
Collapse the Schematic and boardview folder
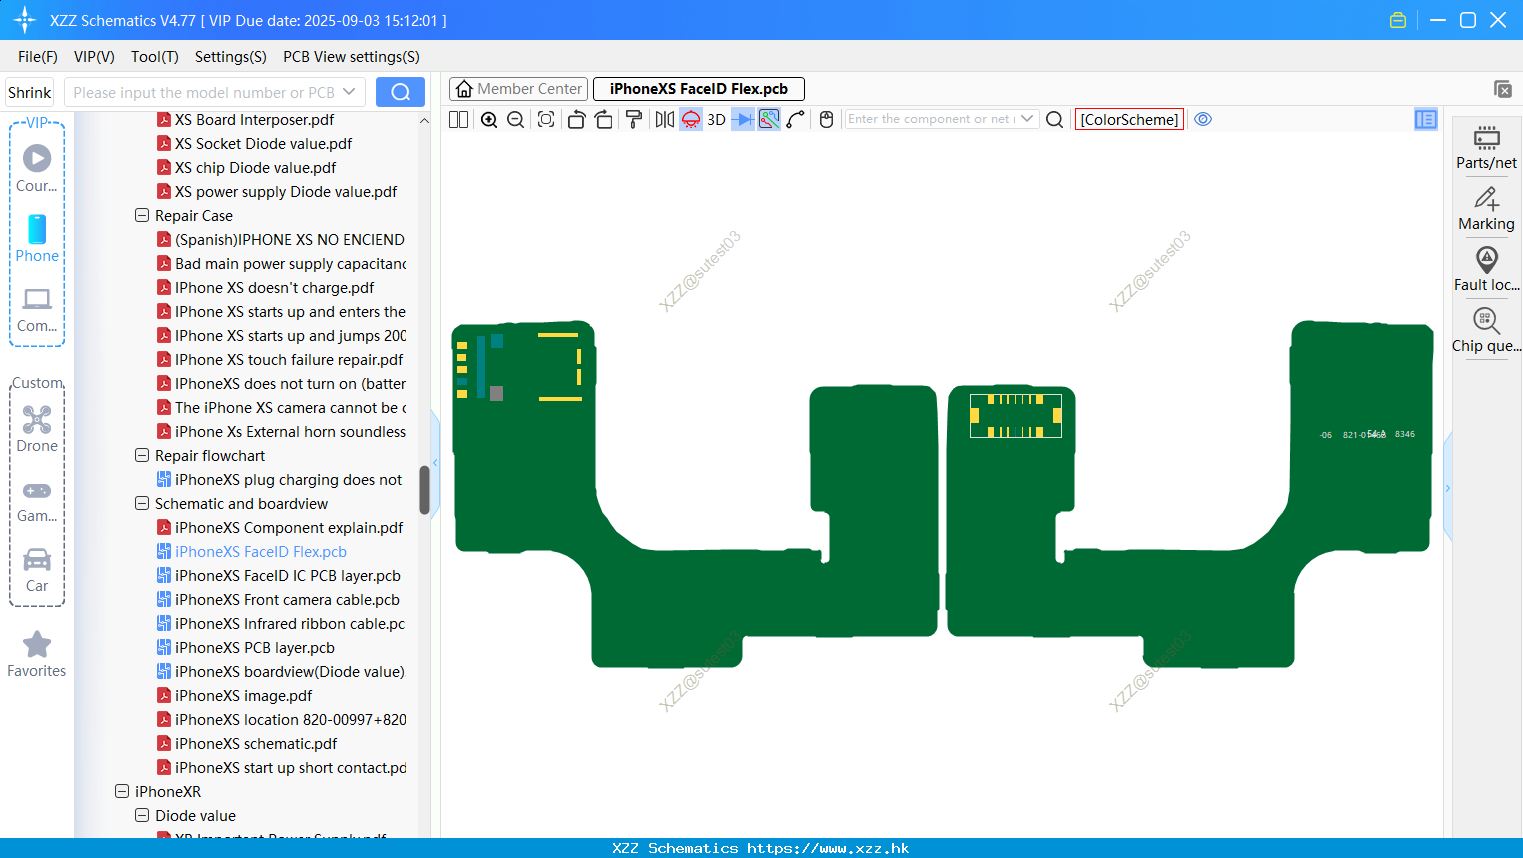(x=142, y=503)
